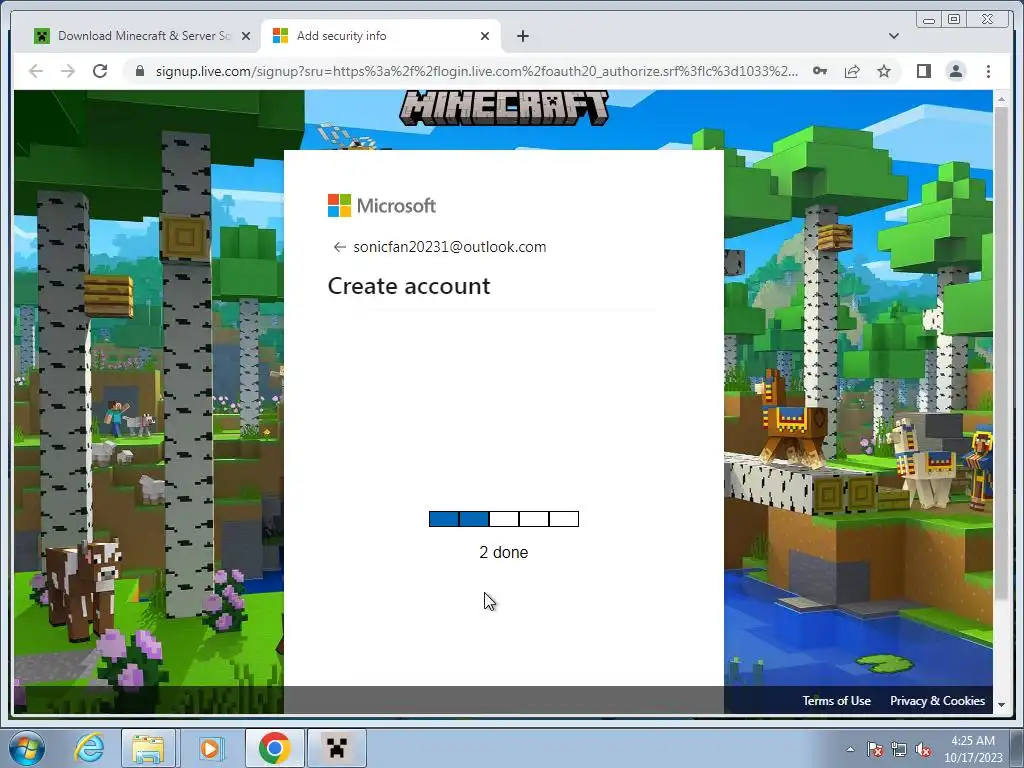Go back using arrow beside email address
The width and height of the screenshot is (1024, 768).
tap(339, 247)
